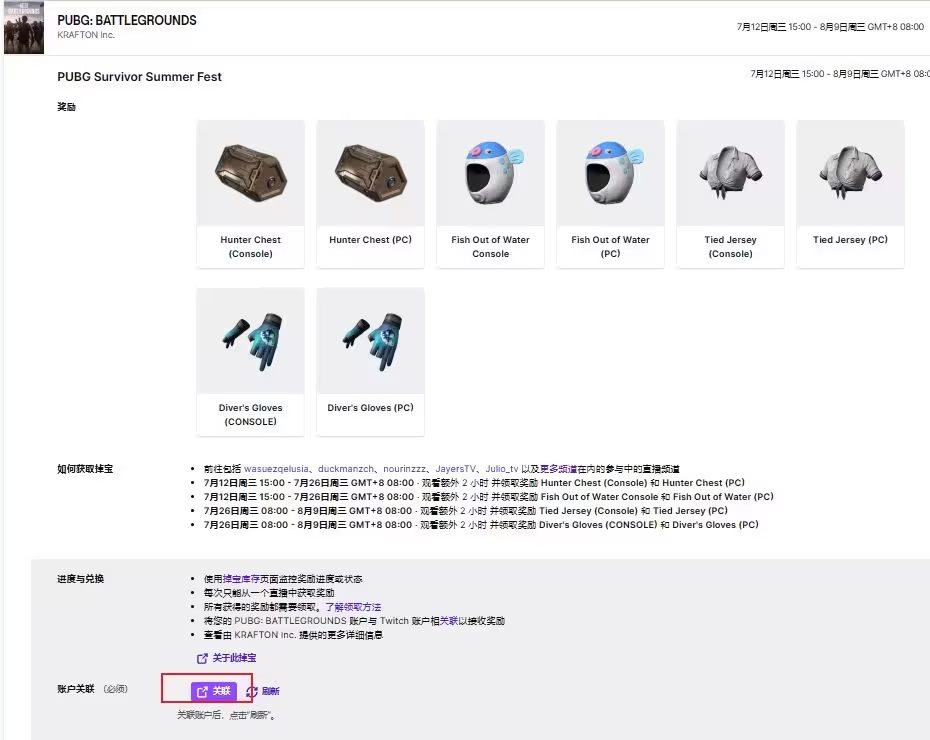Select the Fish Out of Water Console reward
The width and height of the screenshot is (930, 740).
pyautogui.click(x=490, y=194)
